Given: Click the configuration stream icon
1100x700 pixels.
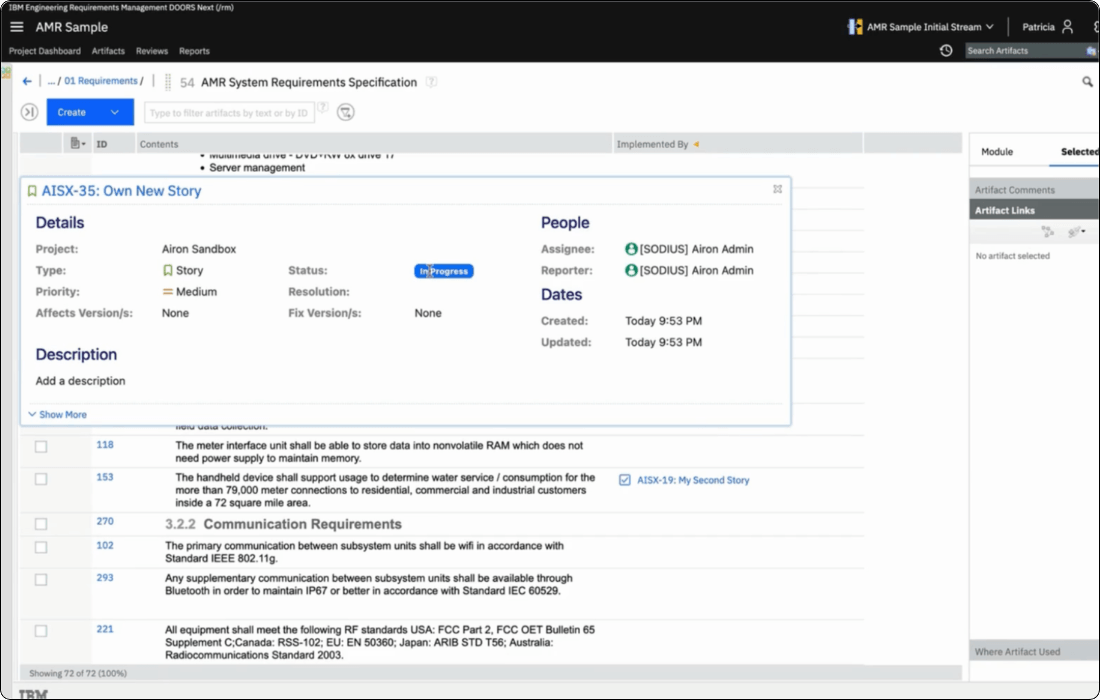Looking at the screenshot, I should (x=854, y=27).
